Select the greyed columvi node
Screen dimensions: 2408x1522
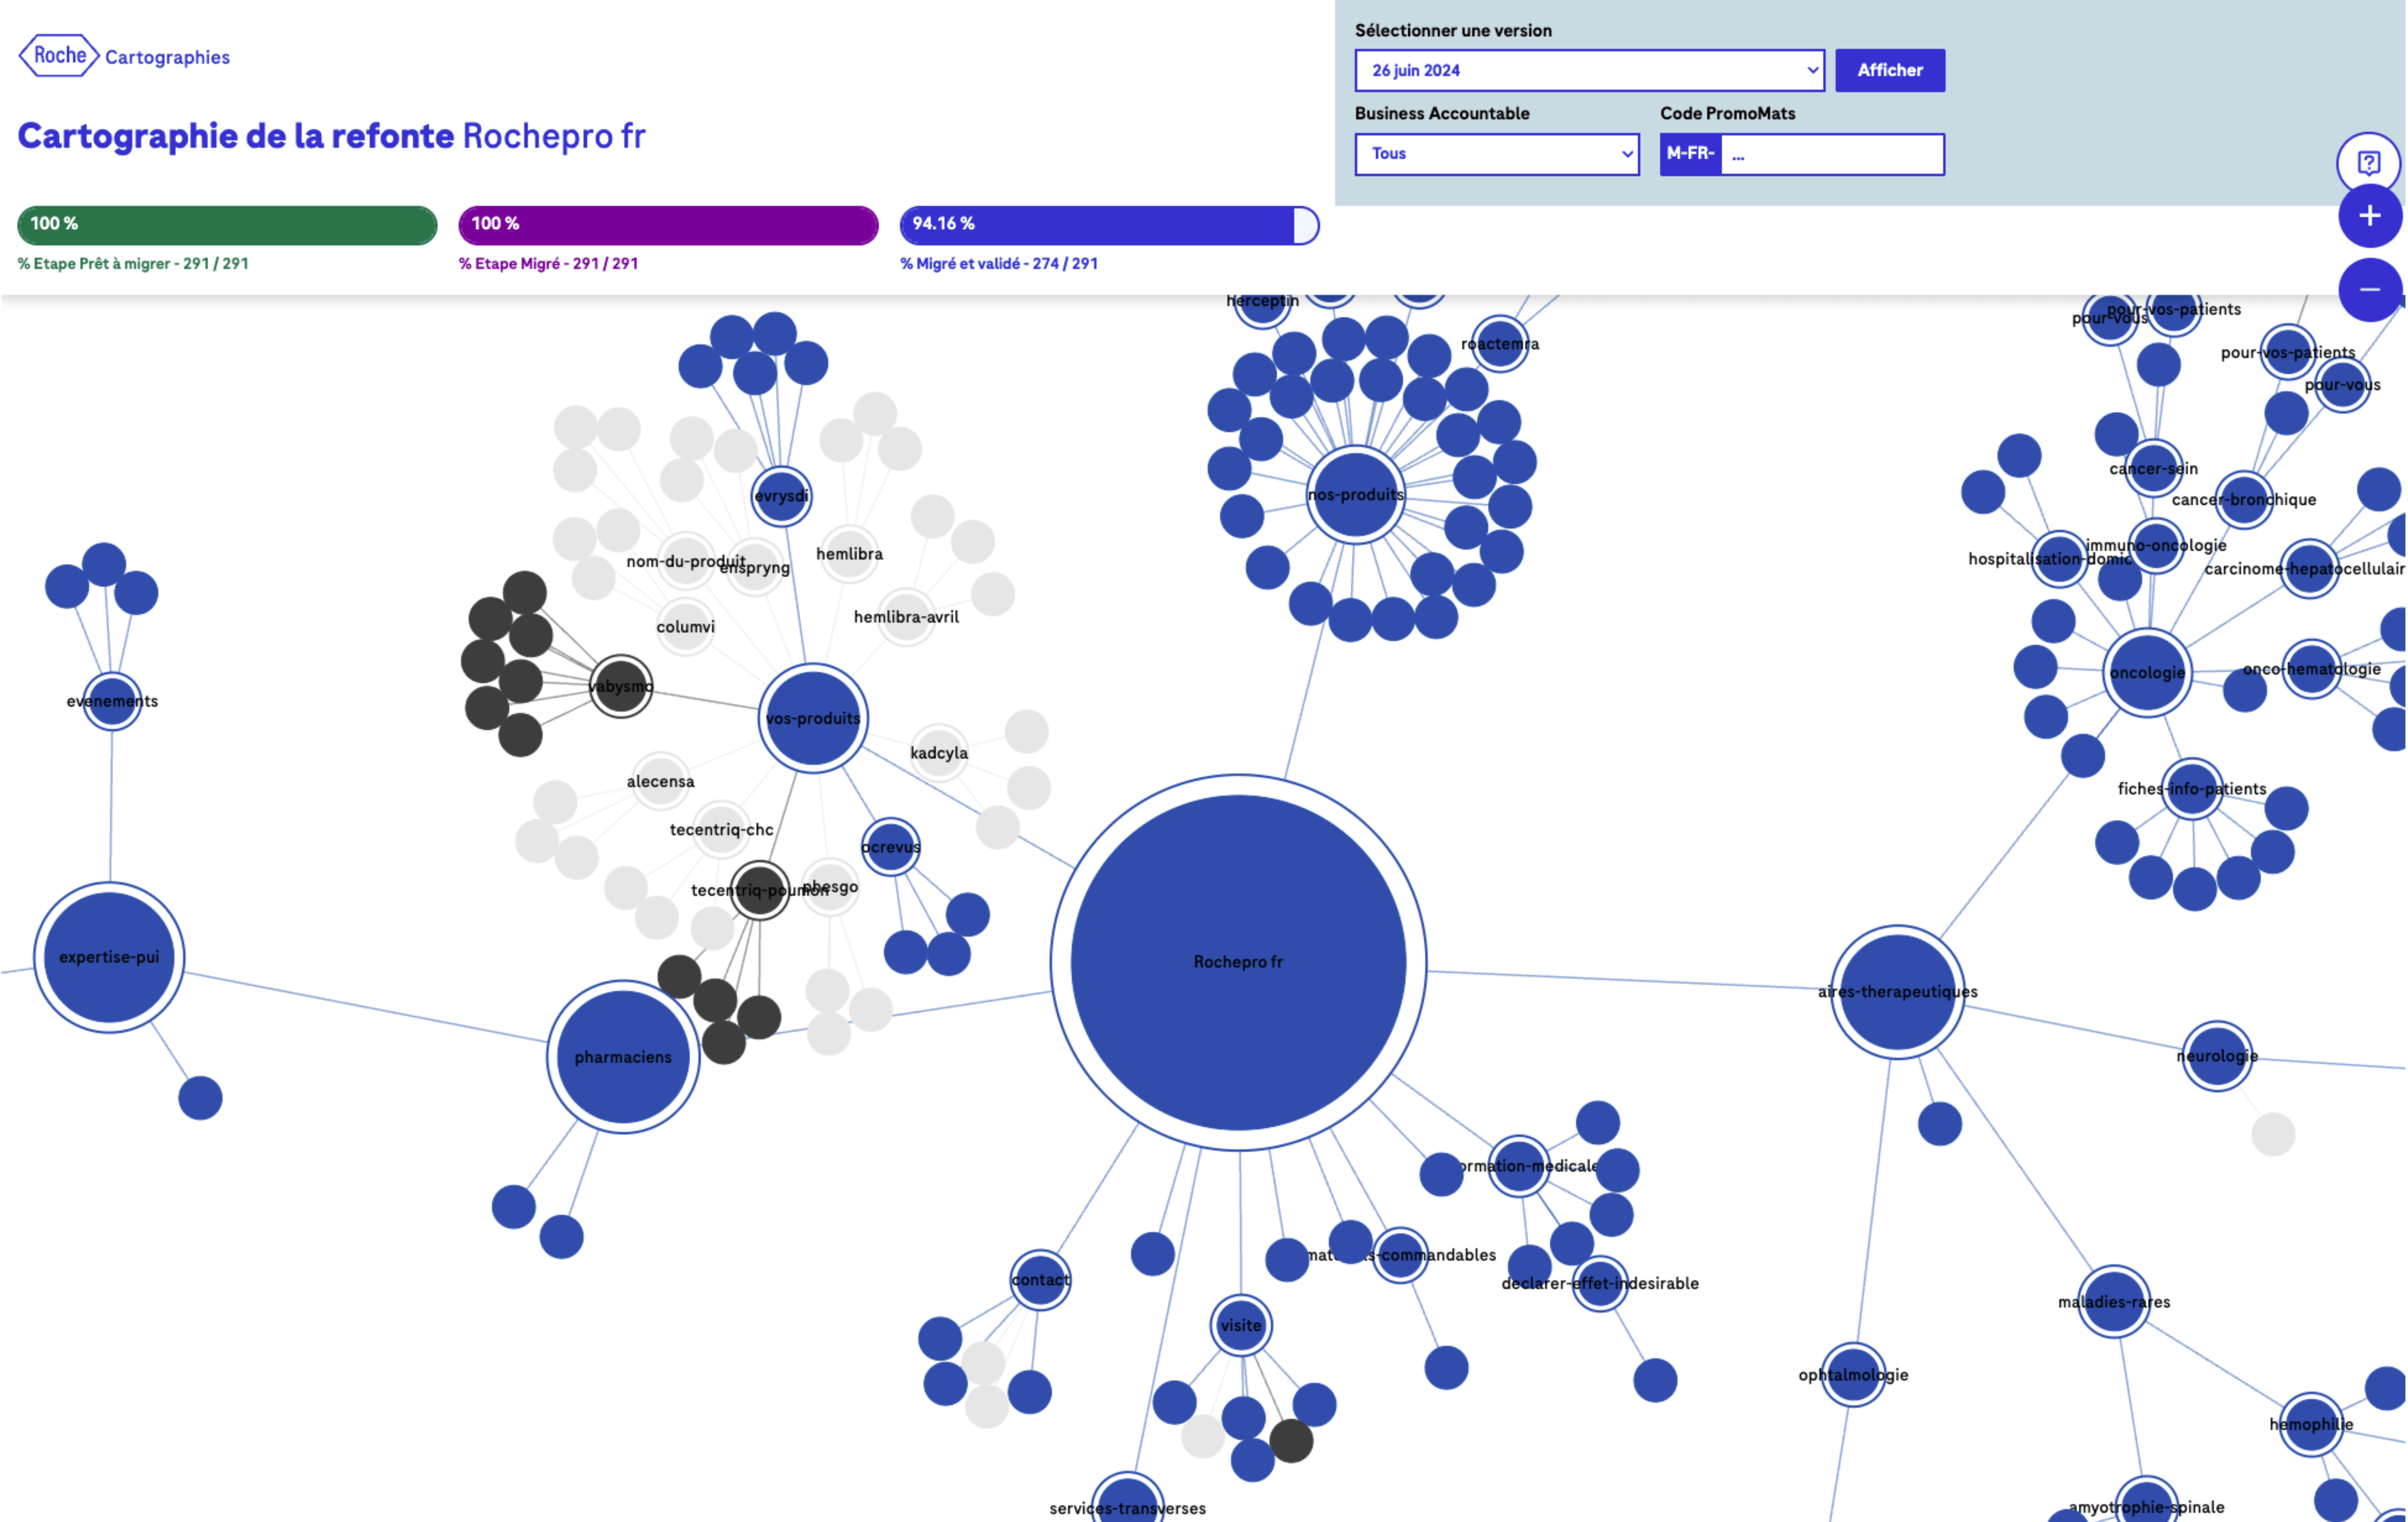point(685,627)
